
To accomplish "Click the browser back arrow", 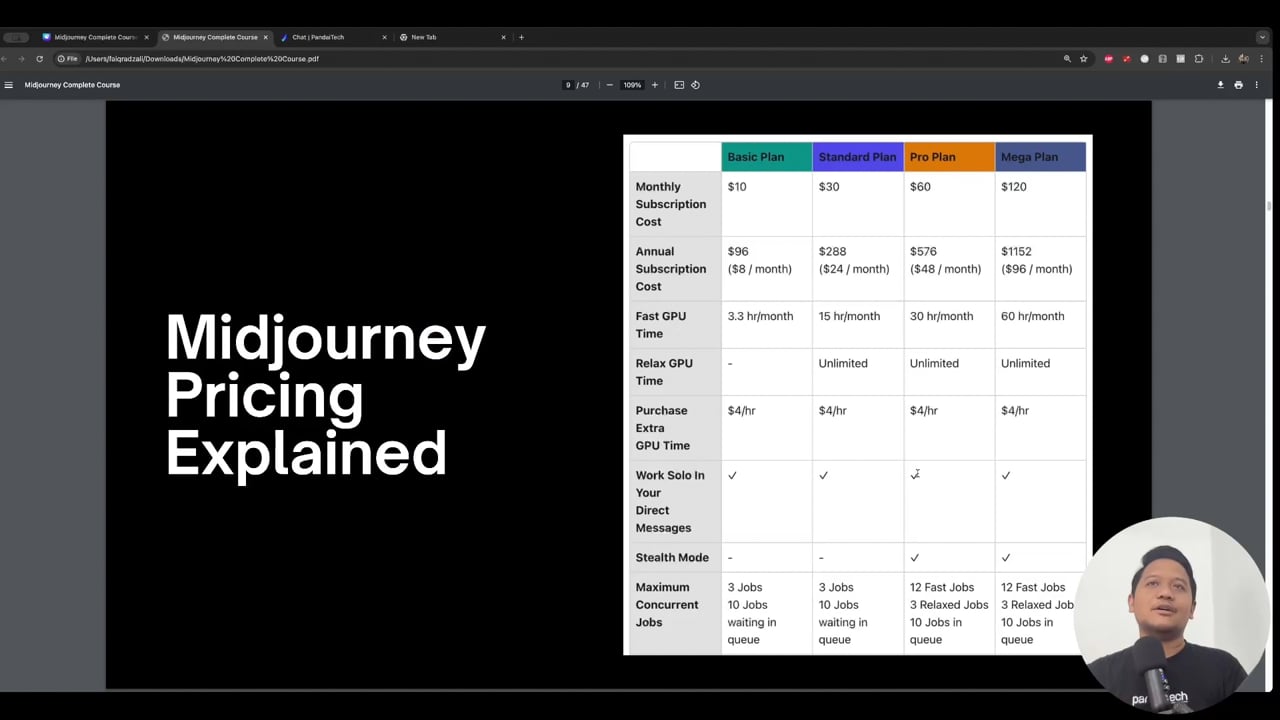I will click(6, 59).
